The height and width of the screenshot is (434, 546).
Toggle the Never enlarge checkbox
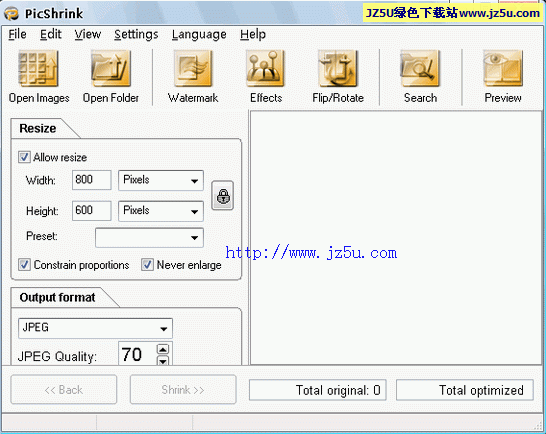(147, 265)
